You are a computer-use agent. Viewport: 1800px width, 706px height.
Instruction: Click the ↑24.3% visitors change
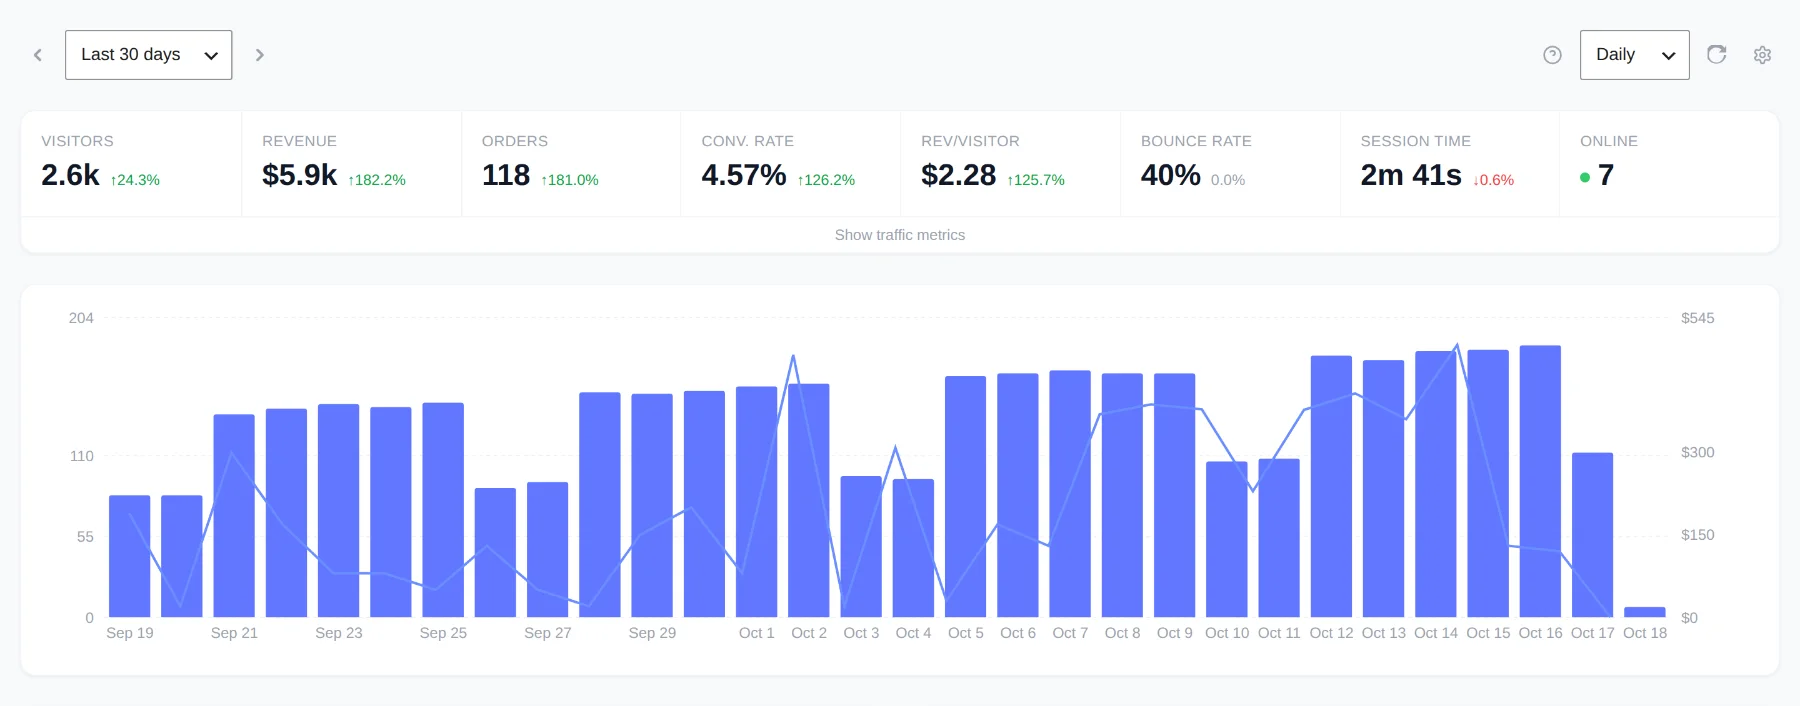(135, 180)
